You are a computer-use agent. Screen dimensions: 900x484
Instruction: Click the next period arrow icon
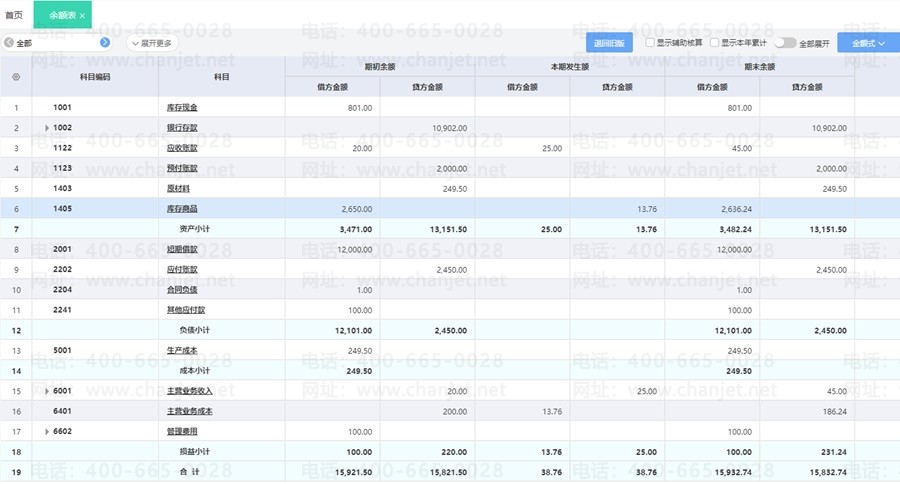pos(105,43)
